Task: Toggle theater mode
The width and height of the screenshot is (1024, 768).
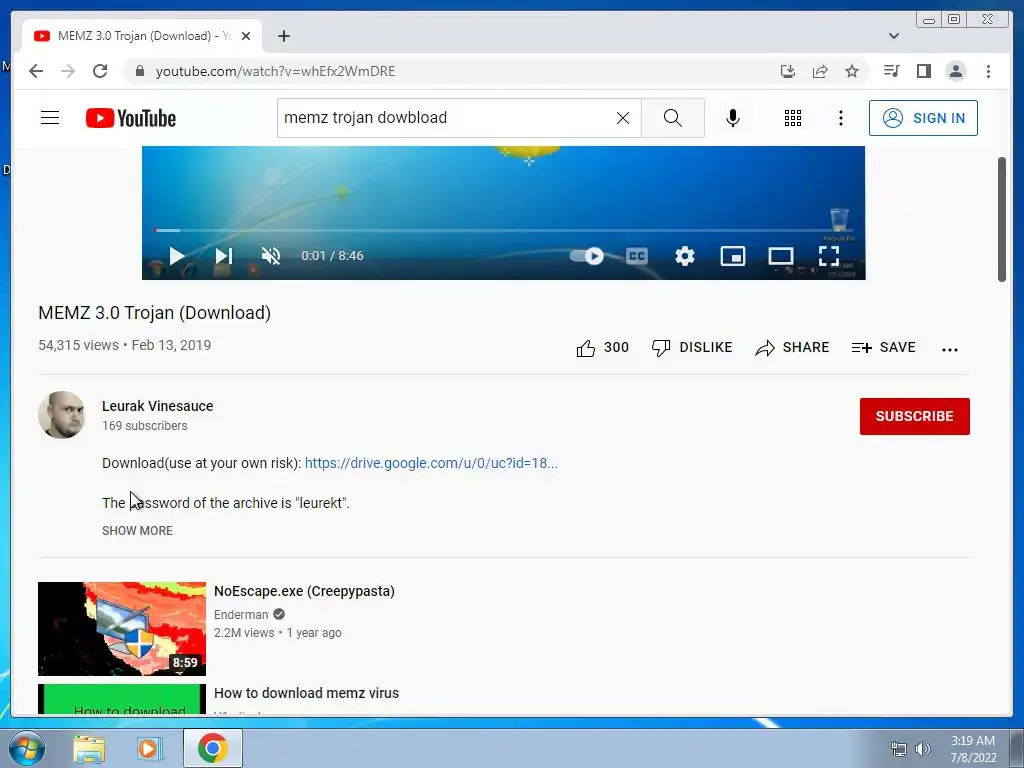Action: click(781, 256)
